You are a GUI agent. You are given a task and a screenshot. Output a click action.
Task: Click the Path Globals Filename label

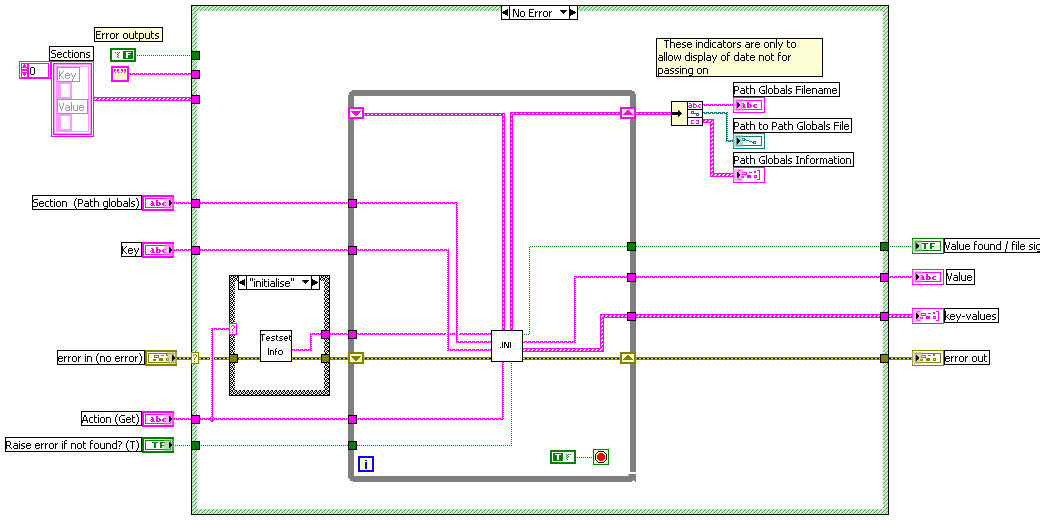[x=786, y=89]
